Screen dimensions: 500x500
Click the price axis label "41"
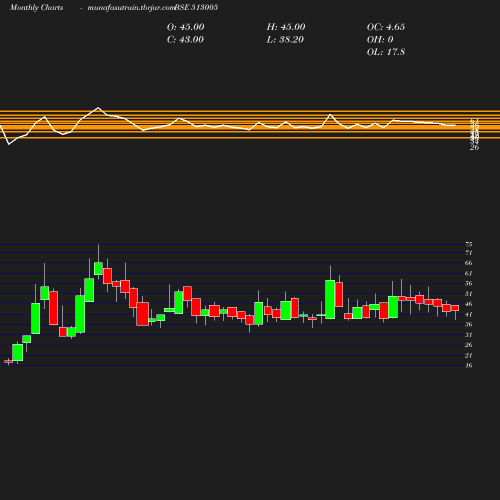[469, 315]
